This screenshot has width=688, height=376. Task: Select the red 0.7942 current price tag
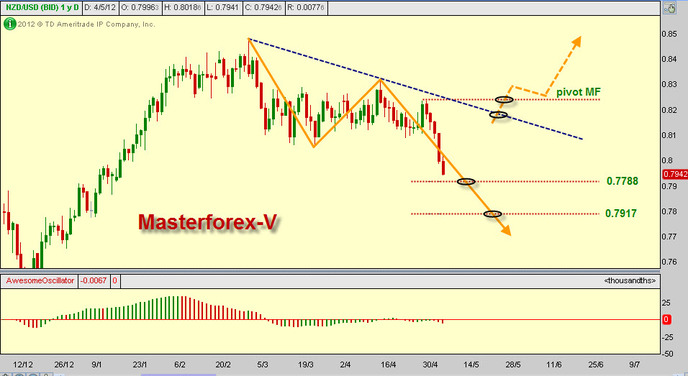675,174
